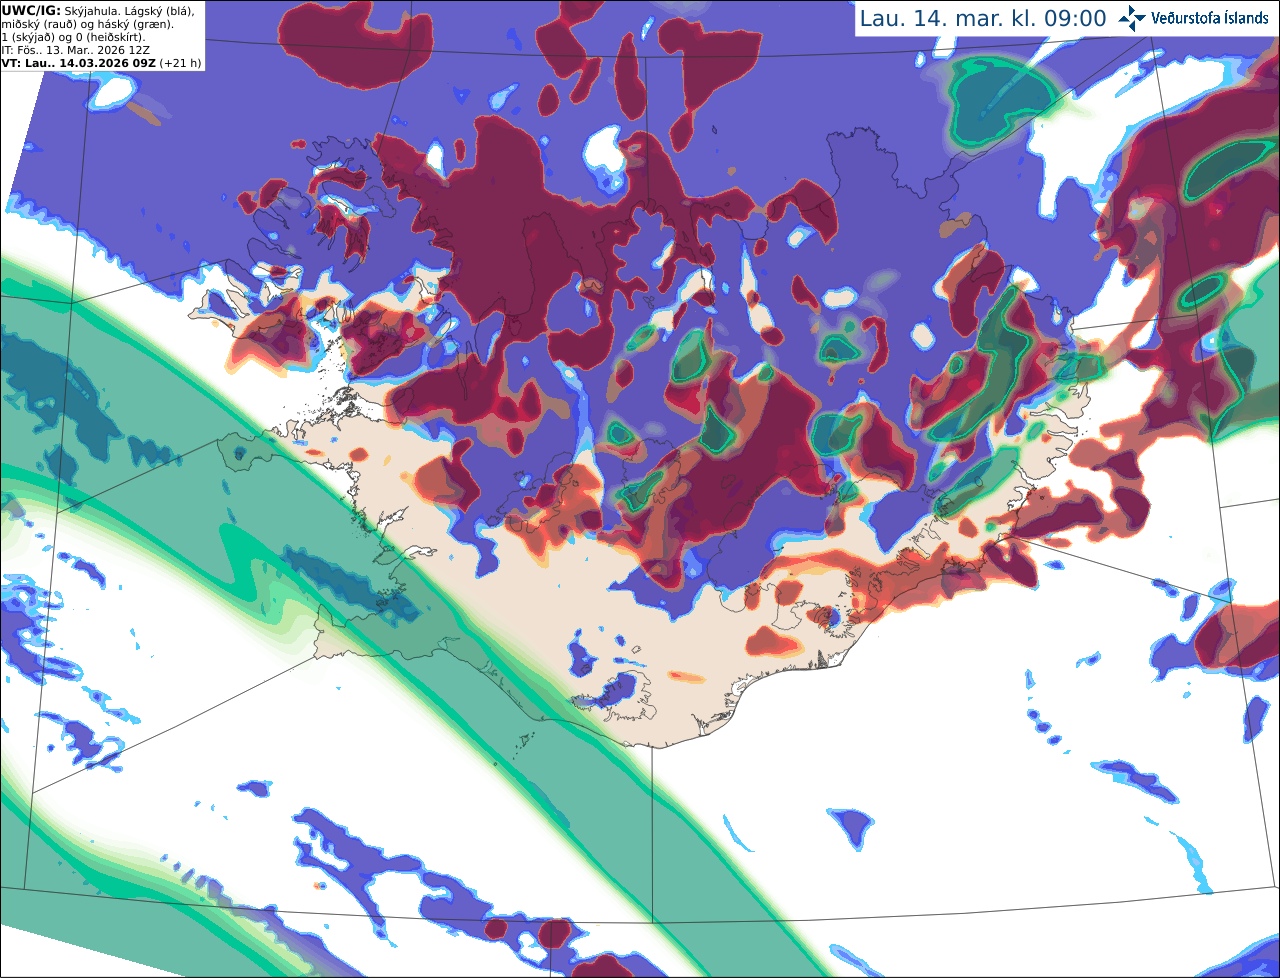Click the 'UWC/IG:' bold legend heading
Image resolution: width=1280 pixels, height=978 pixels.
(31, 10)
